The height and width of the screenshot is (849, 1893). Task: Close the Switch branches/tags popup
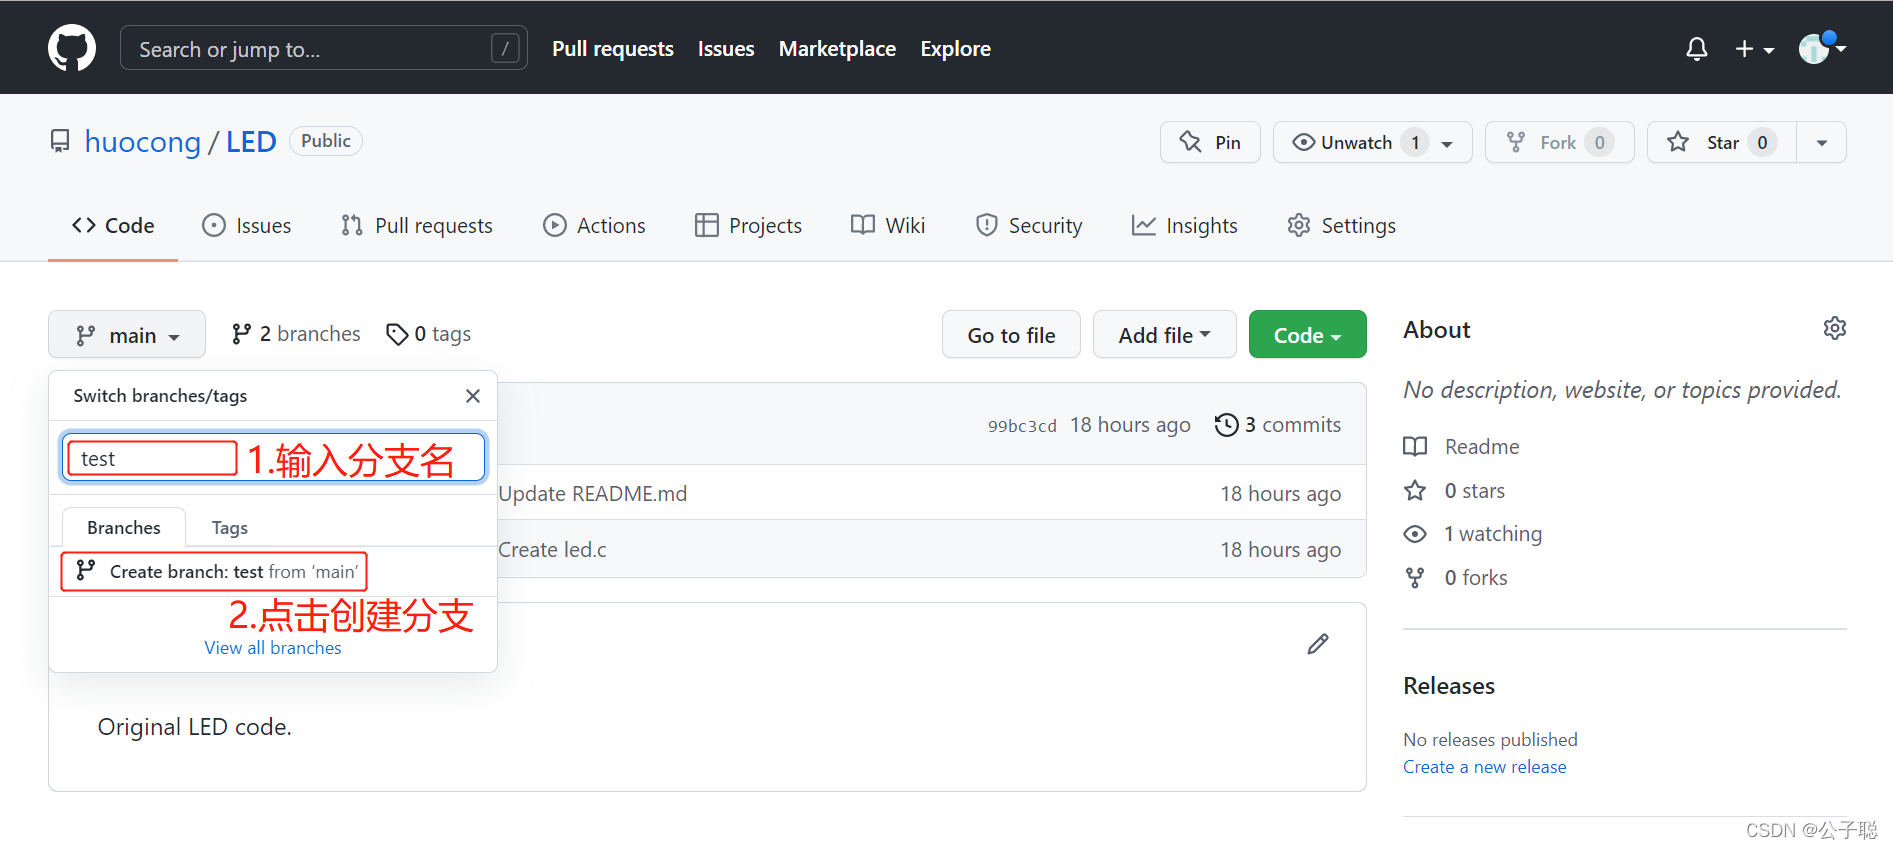coord(473,396)
